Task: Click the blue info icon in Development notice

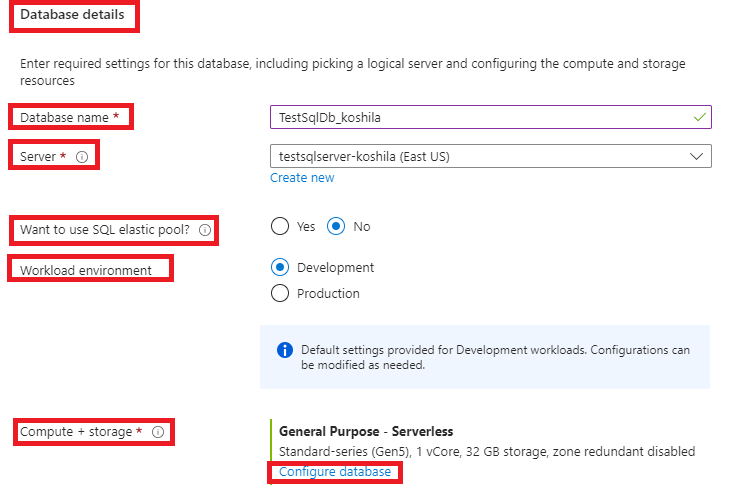Action: 285,350
